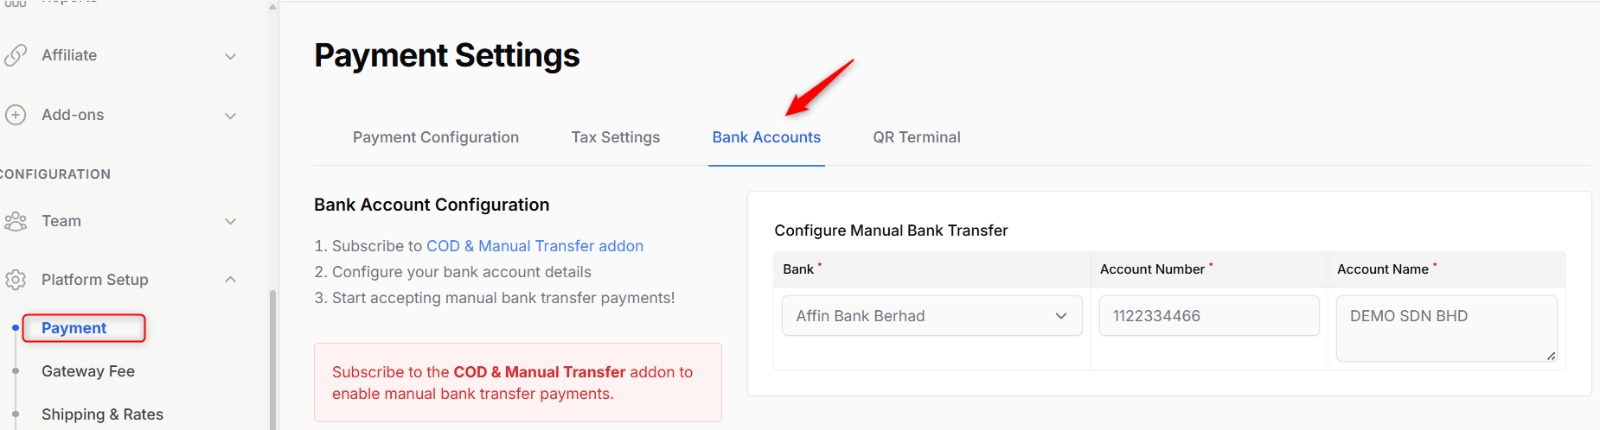Select Payment in the sidebar

tap(74, 328)
